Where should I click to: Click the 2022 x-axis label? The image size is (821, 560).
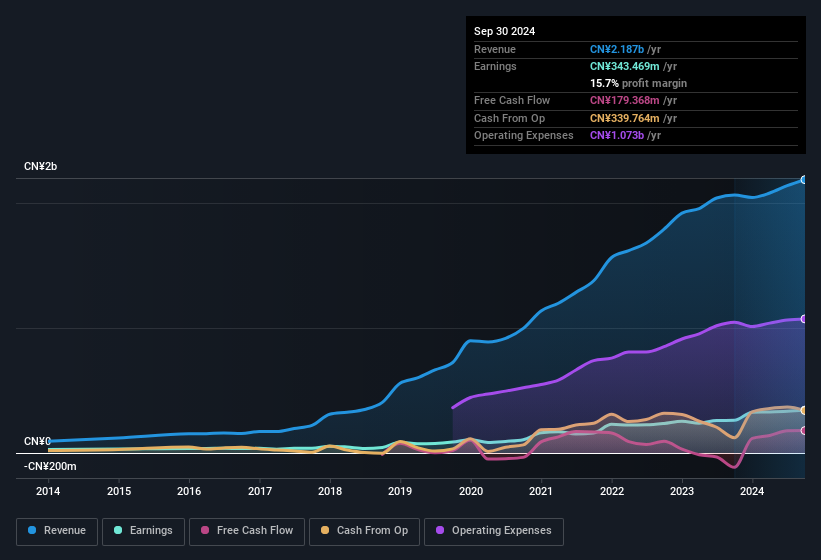click(612, 491)
